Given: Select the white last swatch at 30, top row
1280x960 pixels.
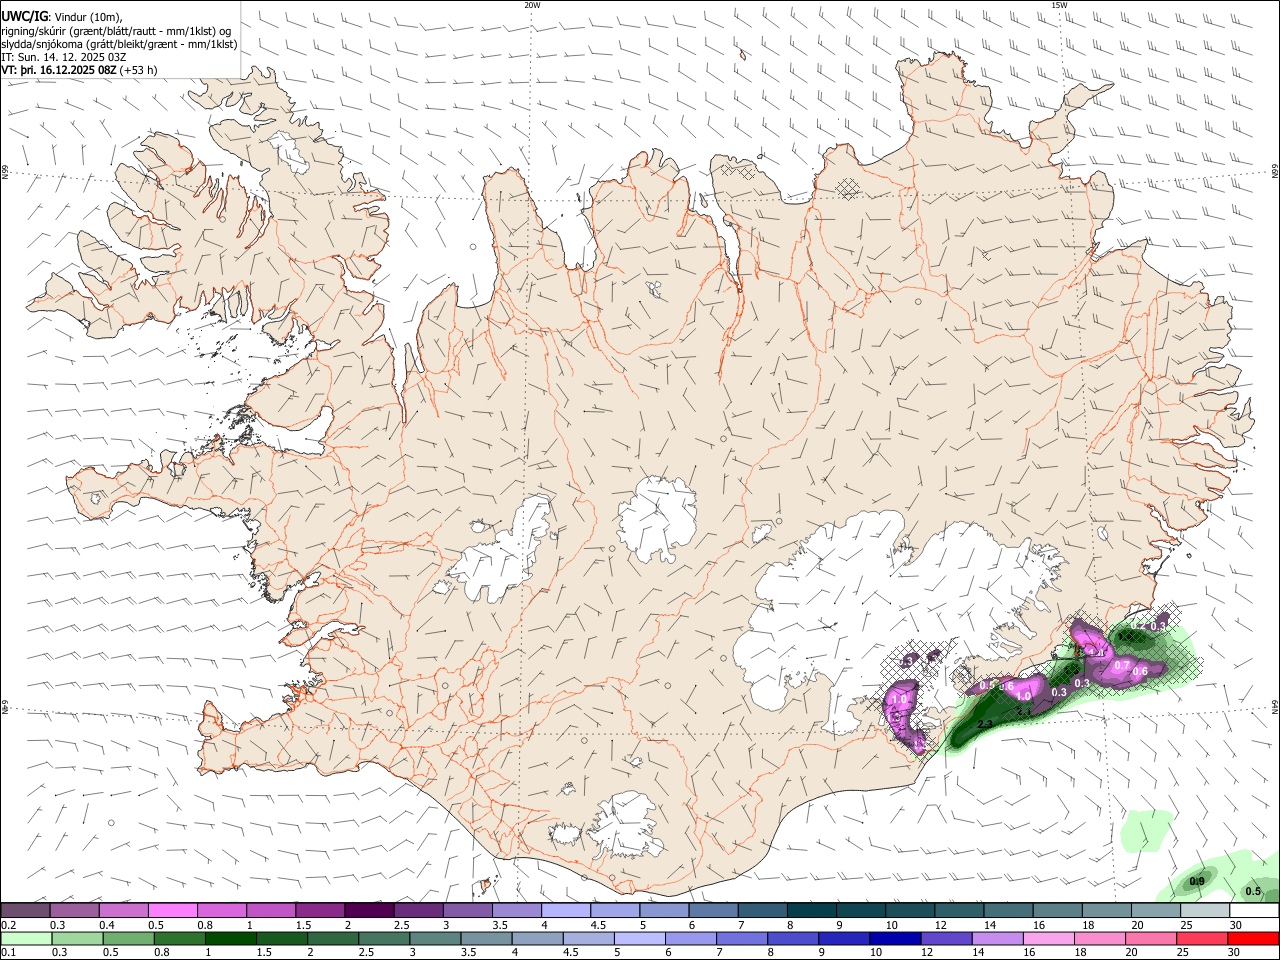Looking at the screenshot, I should 1254,911.
